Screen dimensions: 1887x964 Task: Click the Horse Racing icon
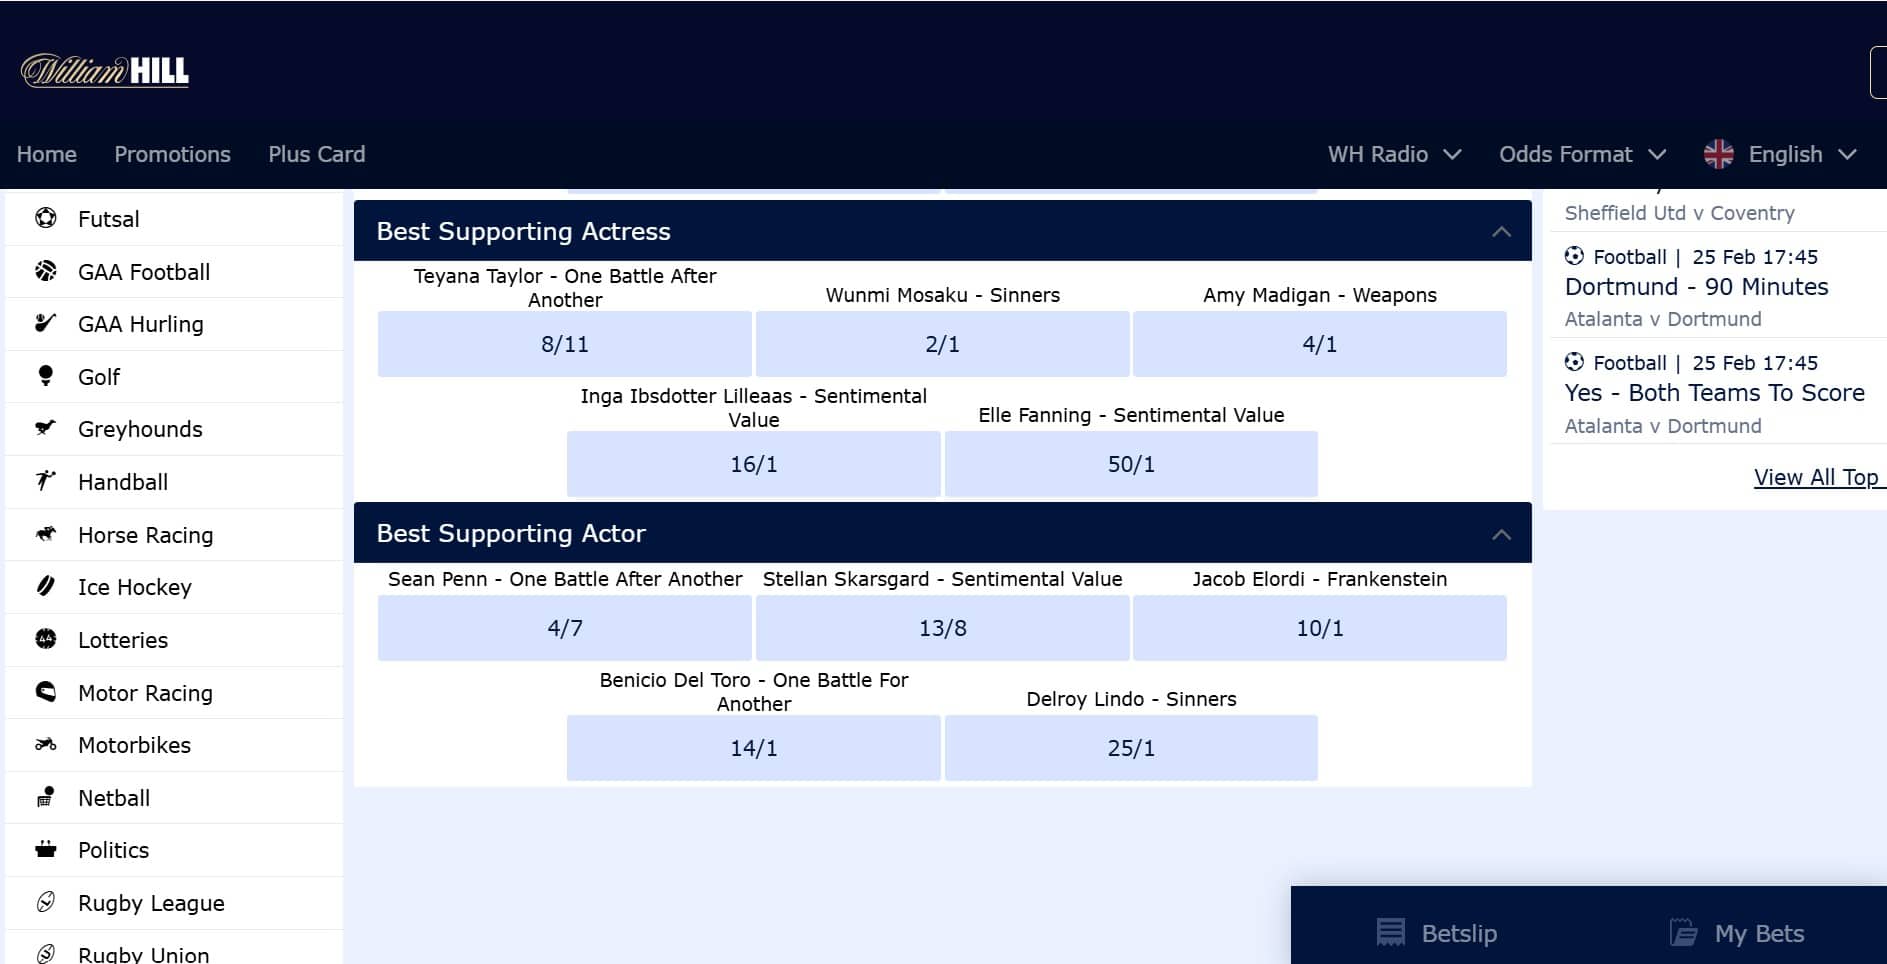(46, 534)
